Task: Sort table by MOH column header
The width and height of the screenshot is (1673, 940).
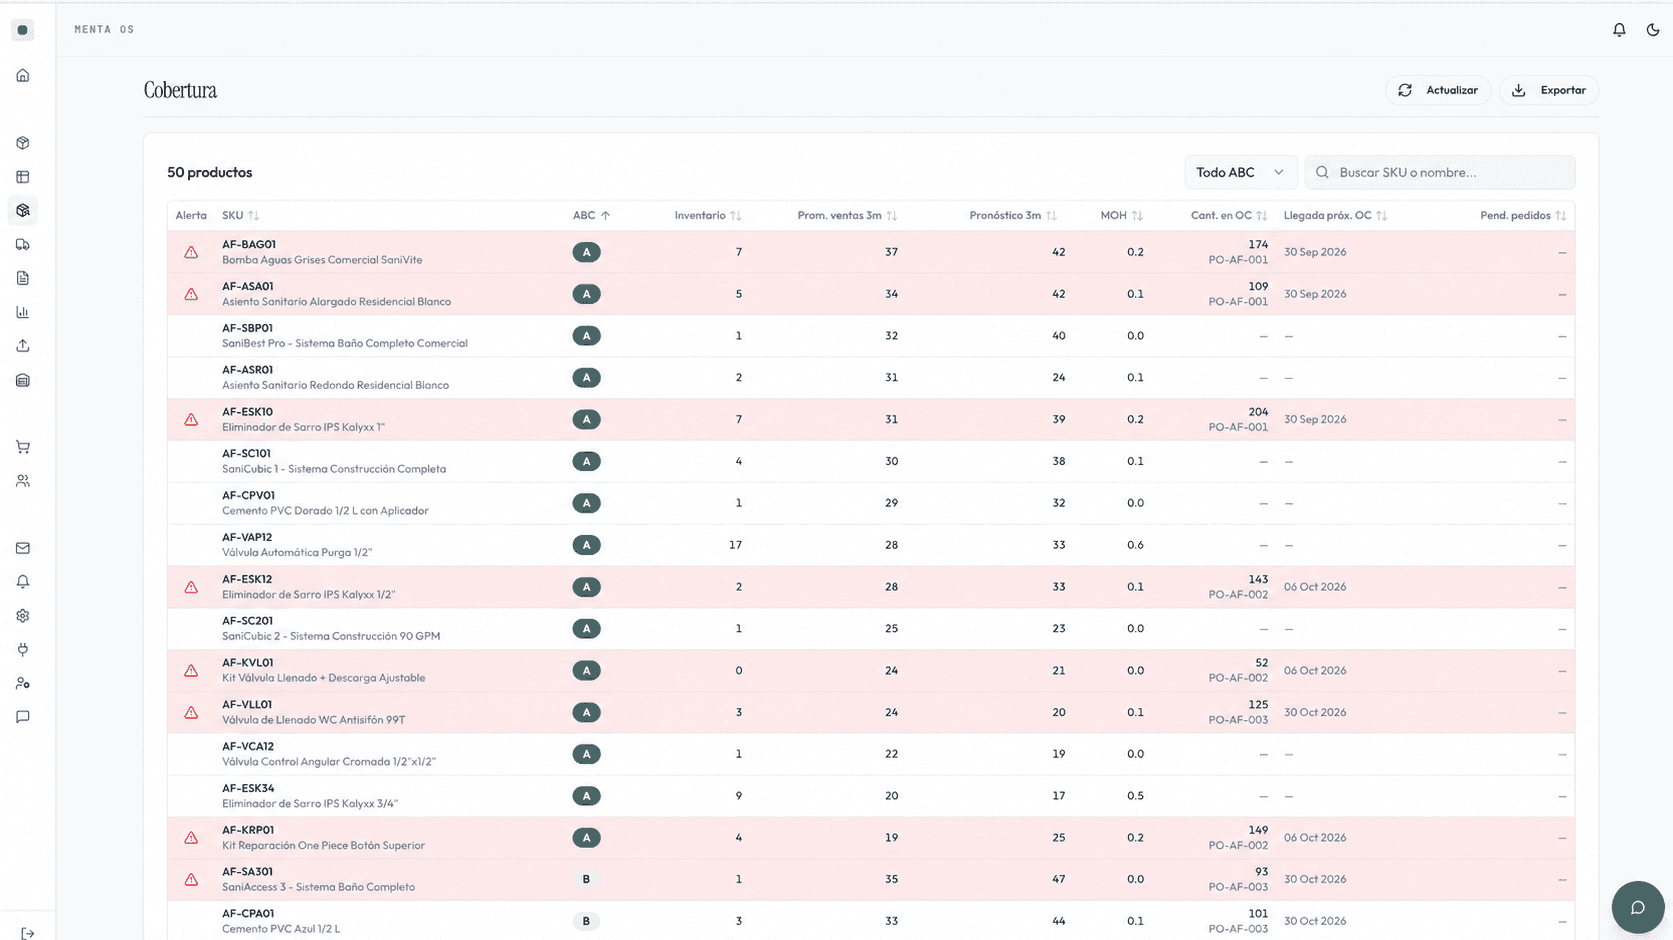Action: 1121,215
